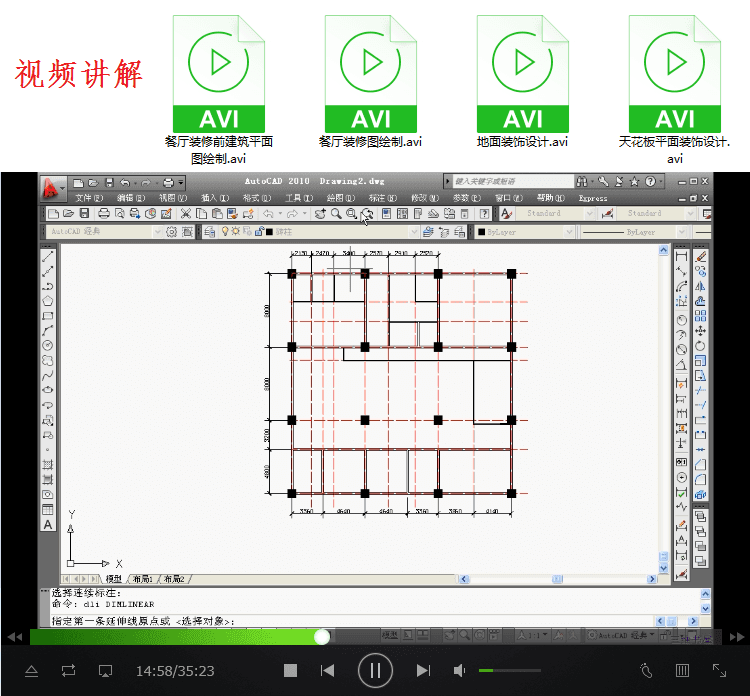This screenshot has height=696, width=750.
Task: Adjust the player volume slider
Action: [510, 671]
